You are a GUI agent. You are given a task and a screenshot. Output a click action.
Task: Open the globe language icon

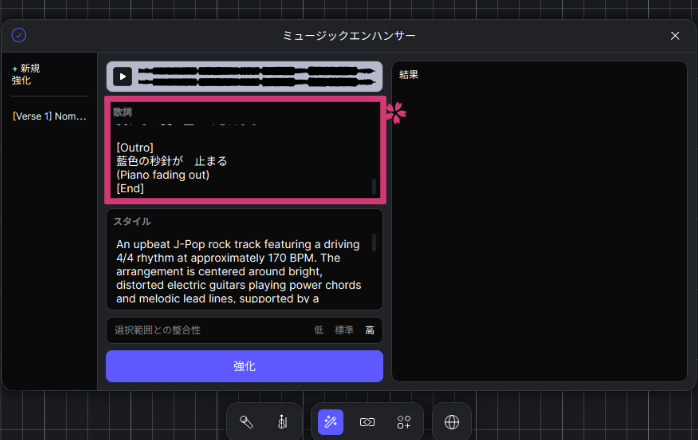[x=452, y=422]
